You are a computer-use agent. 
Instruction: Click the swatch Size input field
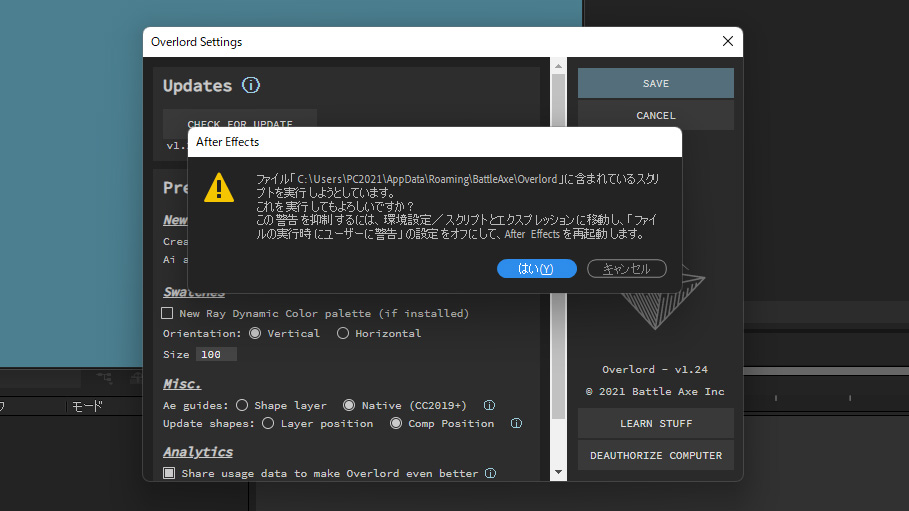point(216,354)
